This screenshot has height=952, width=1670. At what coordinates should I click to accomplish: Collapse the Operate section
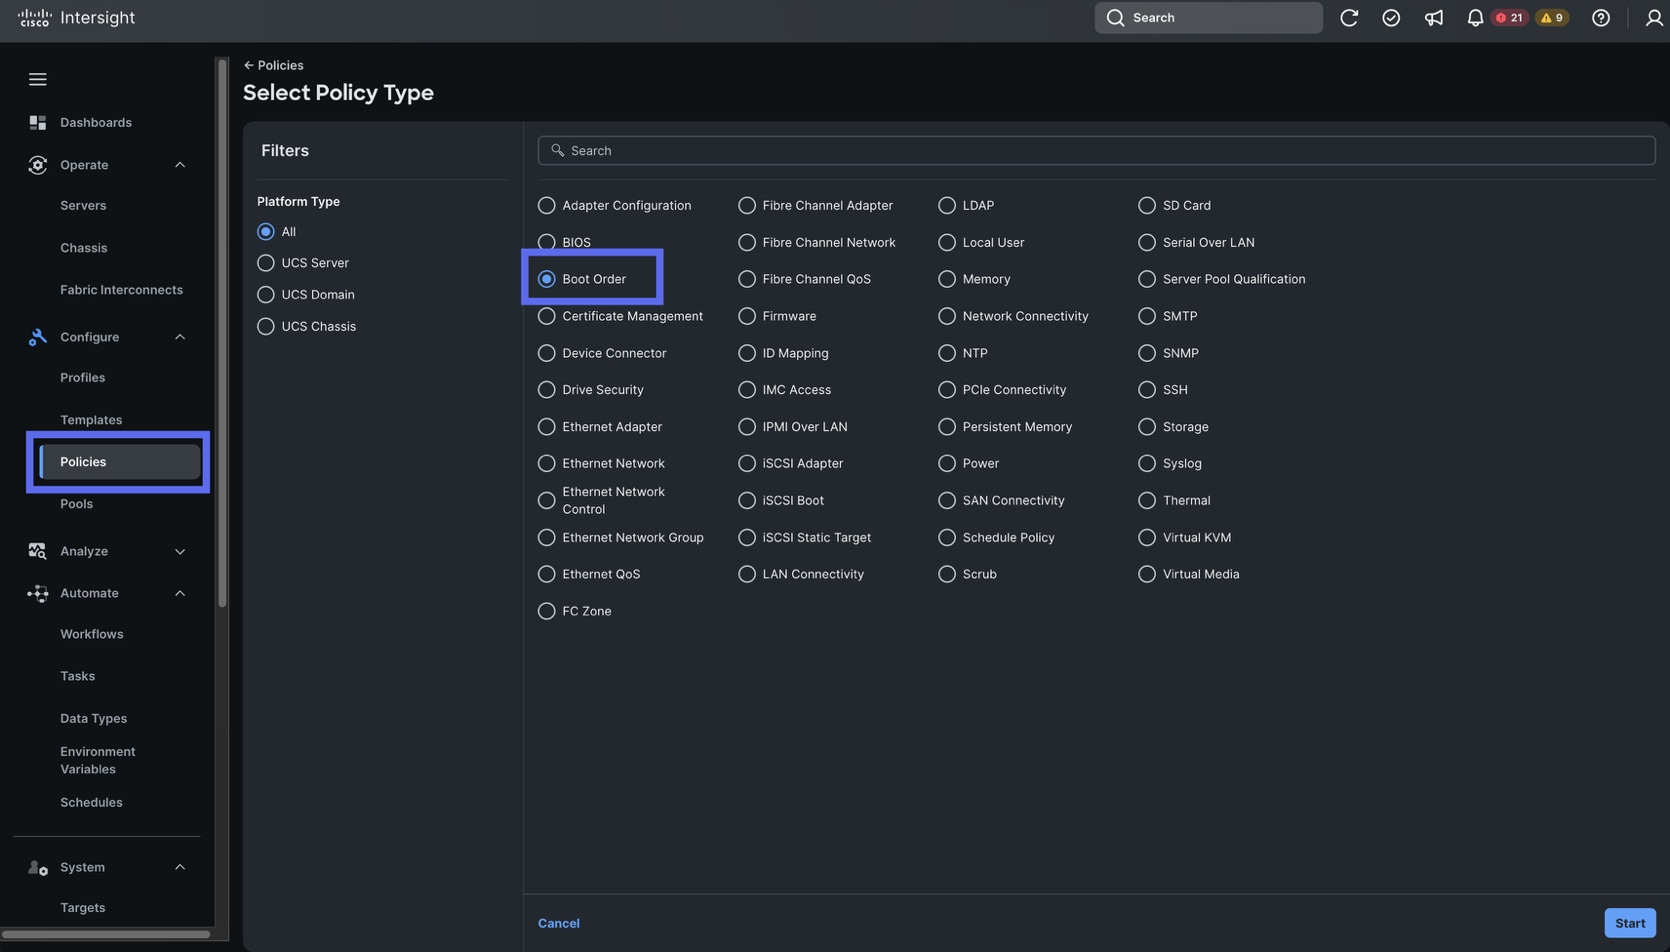coord(180,165)
